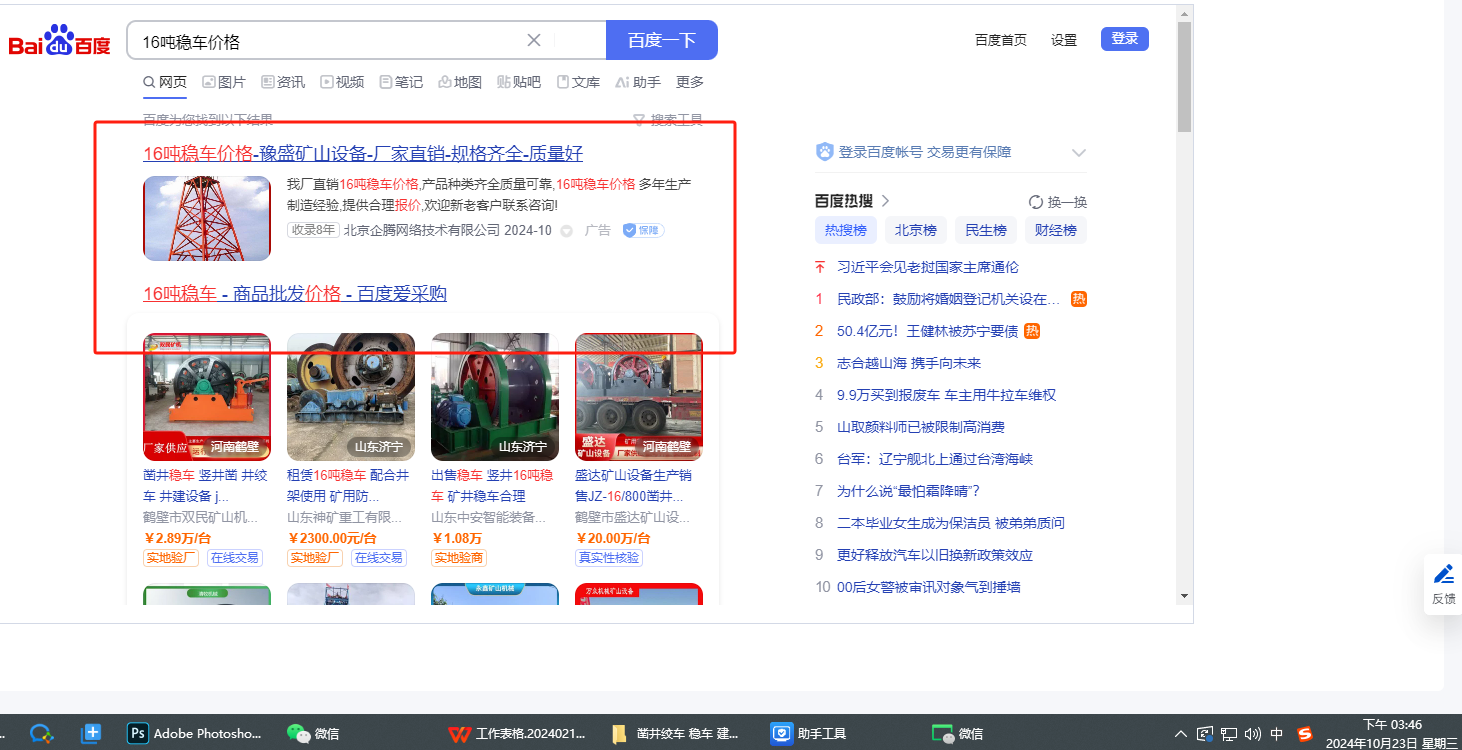Expand the 登录百度帐号 panel chevron
The image size is (1462, 750).
pos(1078,153)
